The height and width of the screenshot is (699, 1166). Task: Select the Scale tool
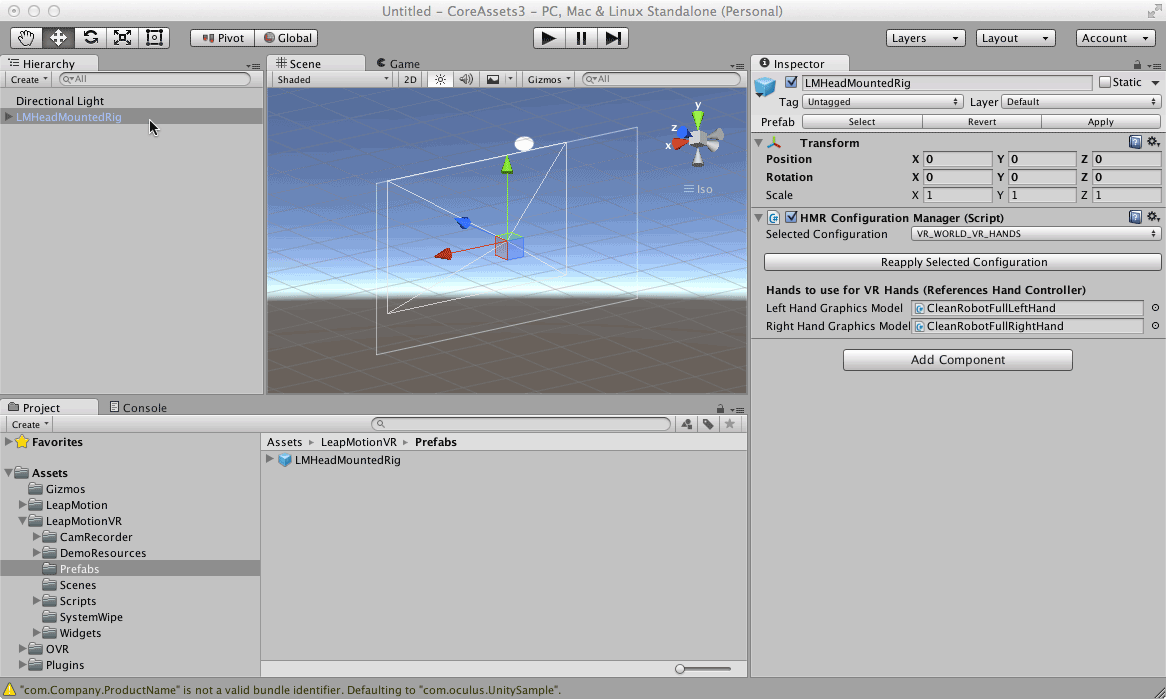coord(123,38)
